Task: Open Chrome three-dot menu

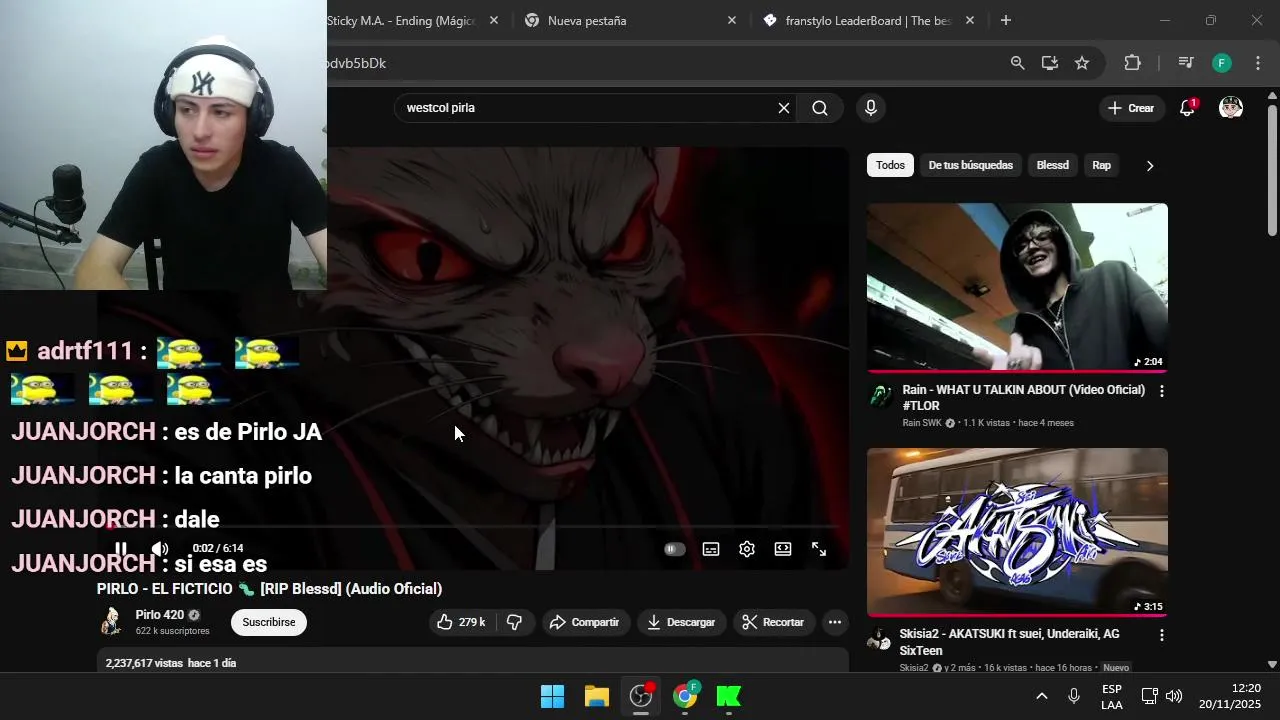Action: pyautogui.click(x=1258, y=63)
